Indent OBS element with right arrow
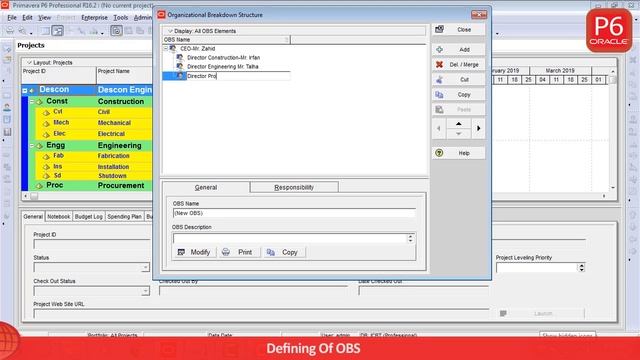The width and height of the screenshot is (640, 360). click(x=478, y=129)
